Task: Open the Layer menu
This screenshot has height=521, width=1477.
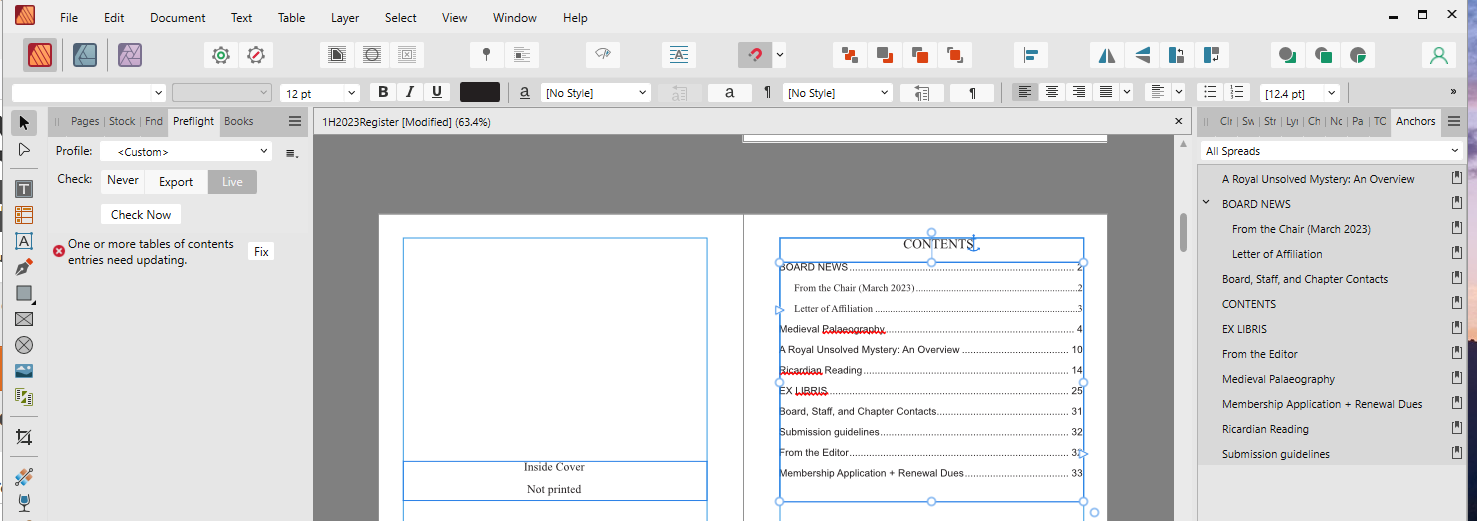Action: pos(344,18)
